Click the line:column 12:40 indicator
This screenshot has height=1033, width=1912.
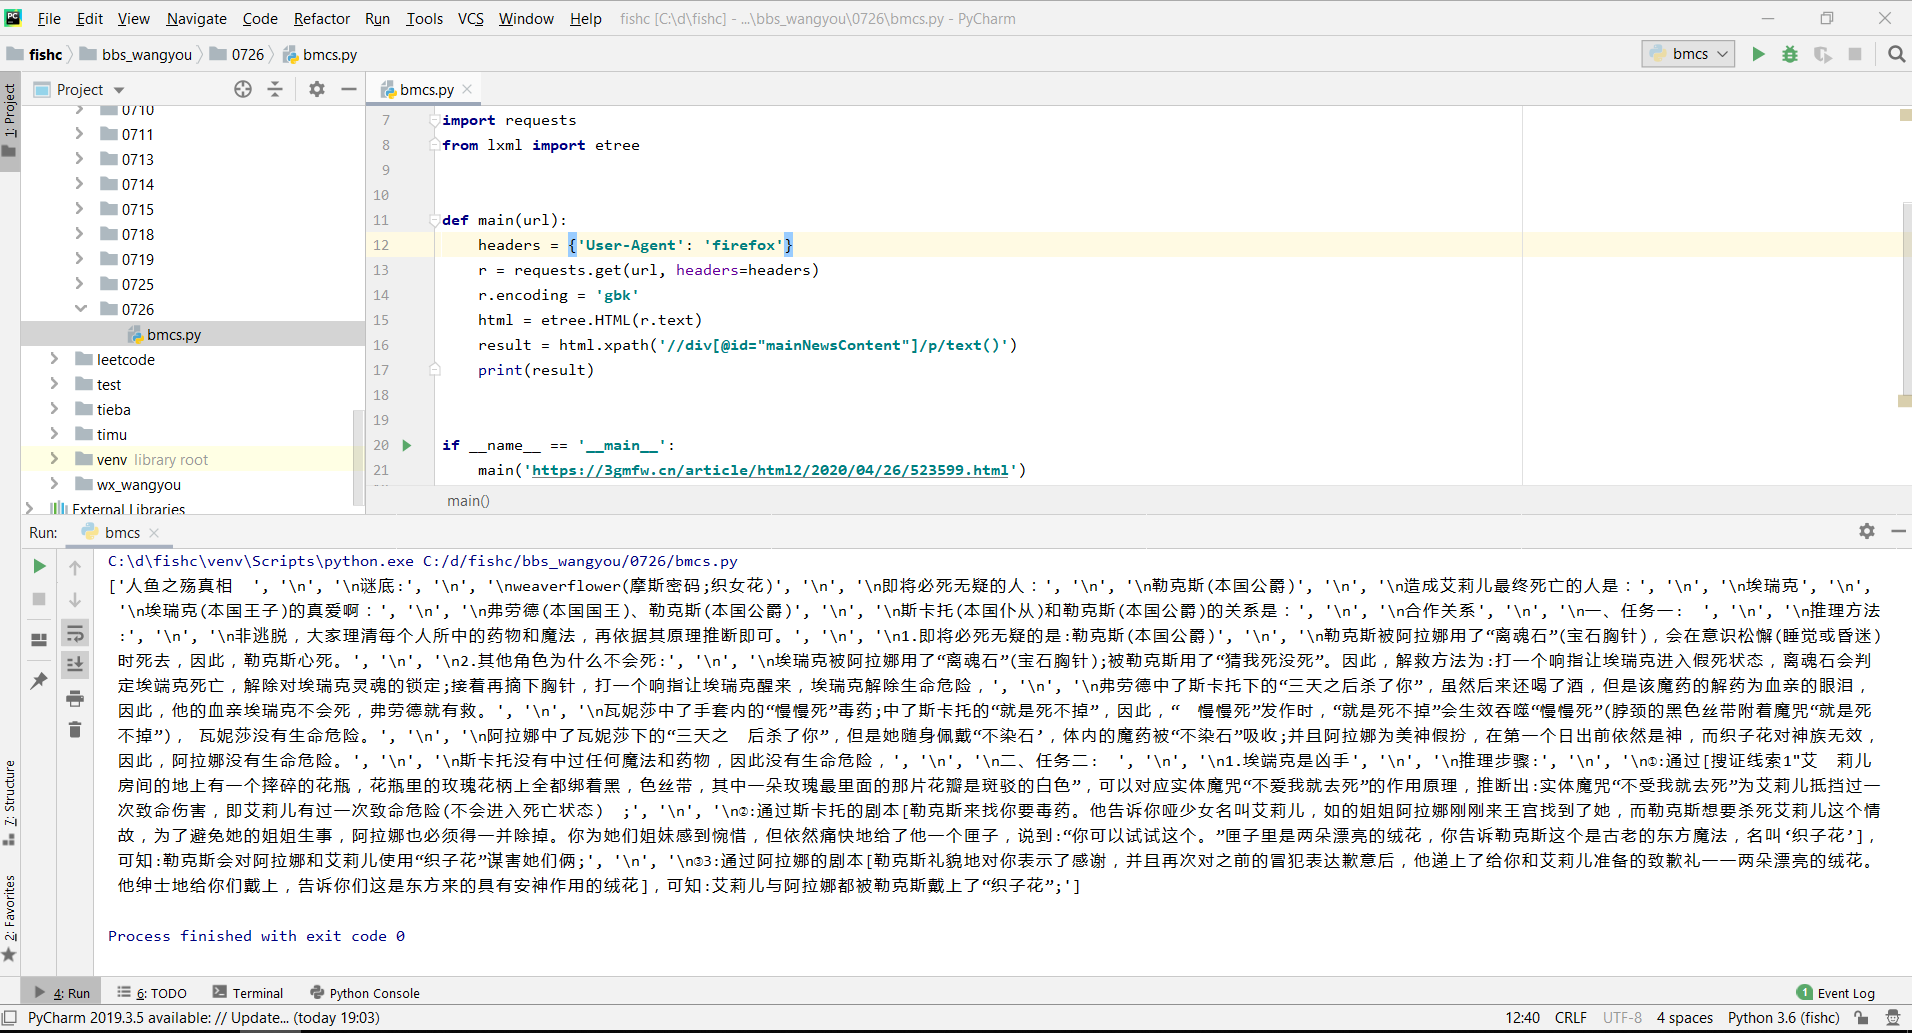[1522, 1017]
